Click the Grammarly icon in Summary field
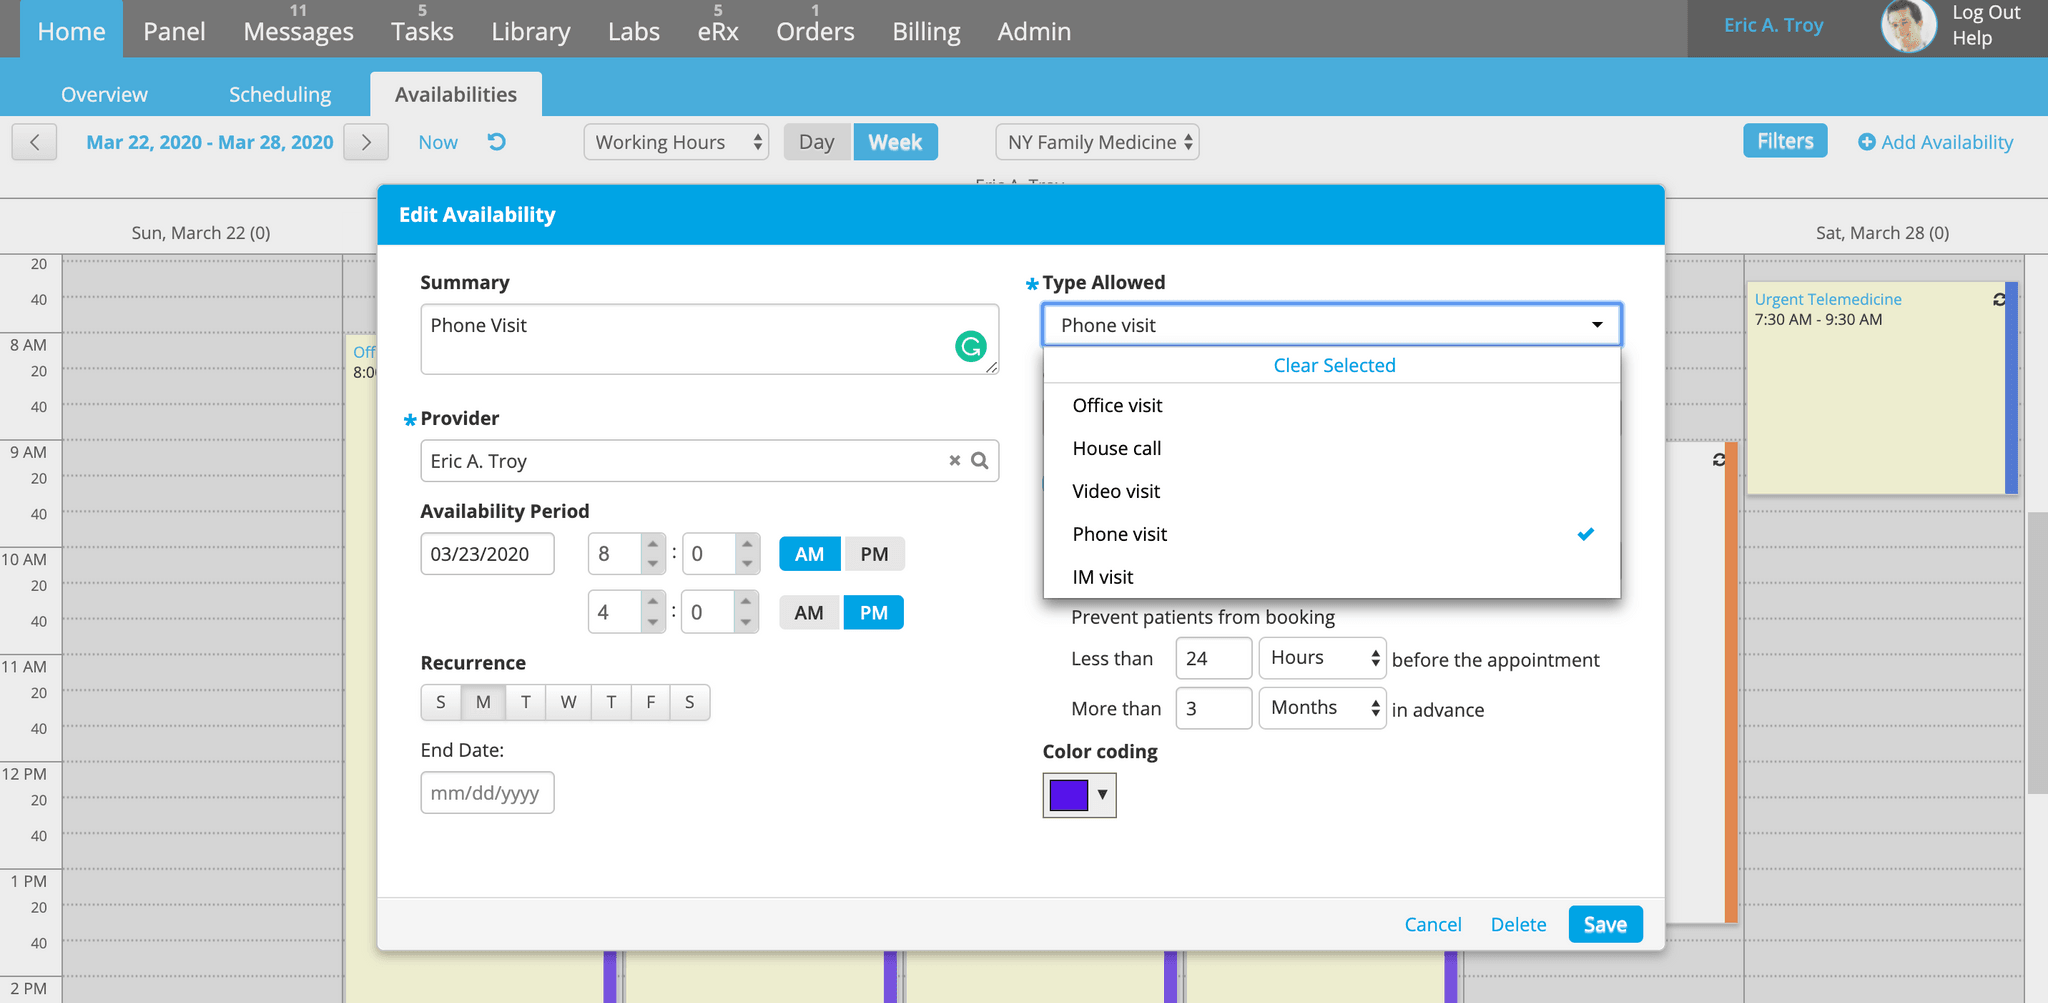2048x1003 pixels. click(970, 346)
